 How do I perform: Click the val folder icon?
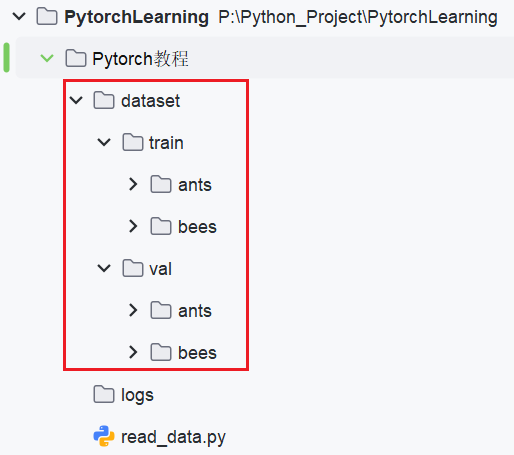tap(133, 268)
